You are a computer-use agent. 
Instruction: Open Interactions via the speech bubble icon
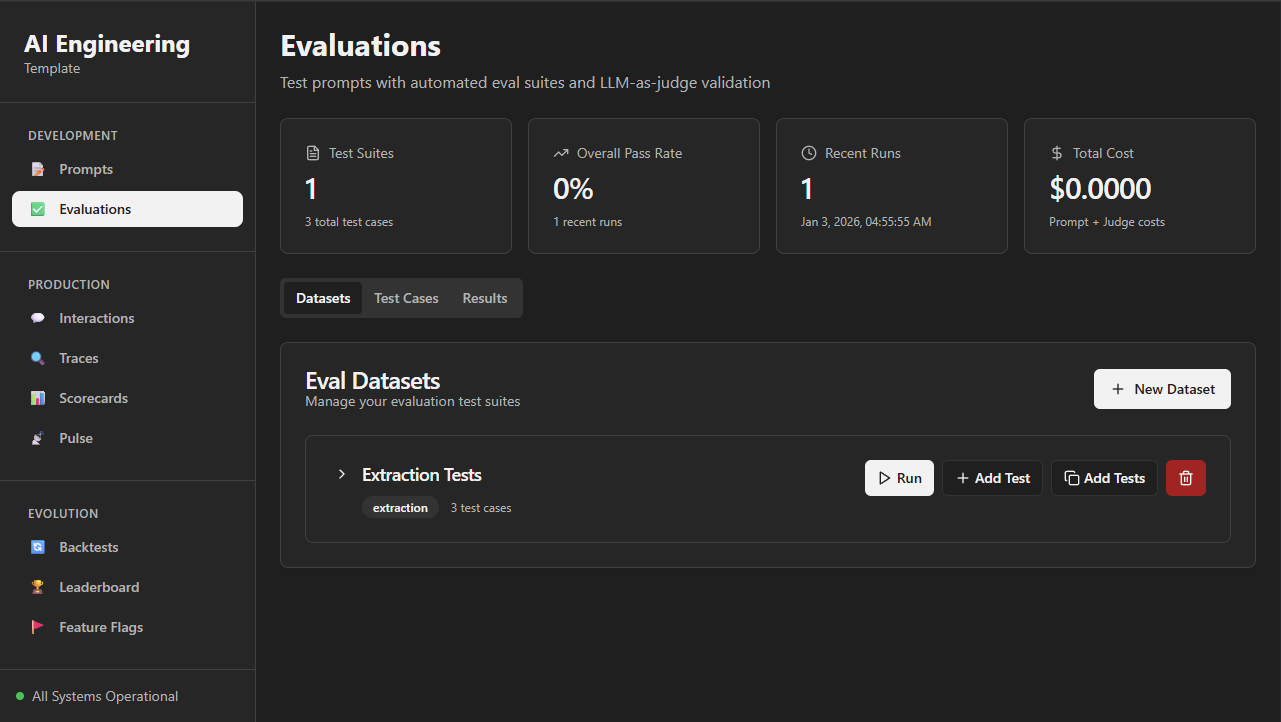37,317
